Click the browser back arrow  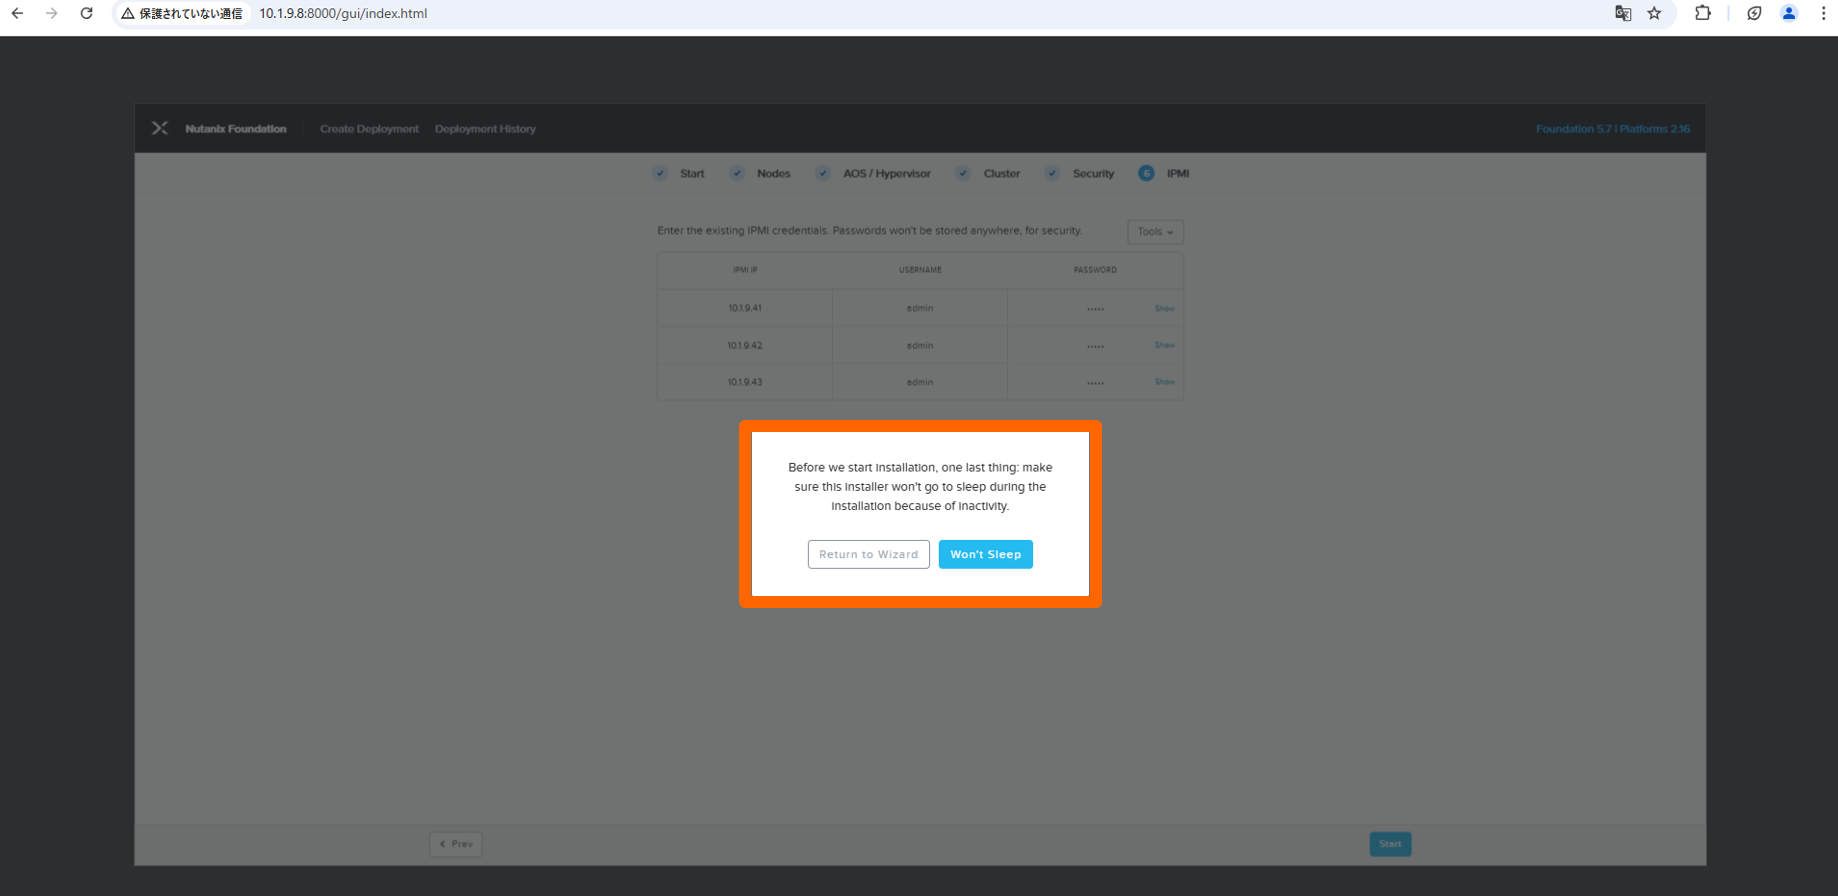pos(17,13)
